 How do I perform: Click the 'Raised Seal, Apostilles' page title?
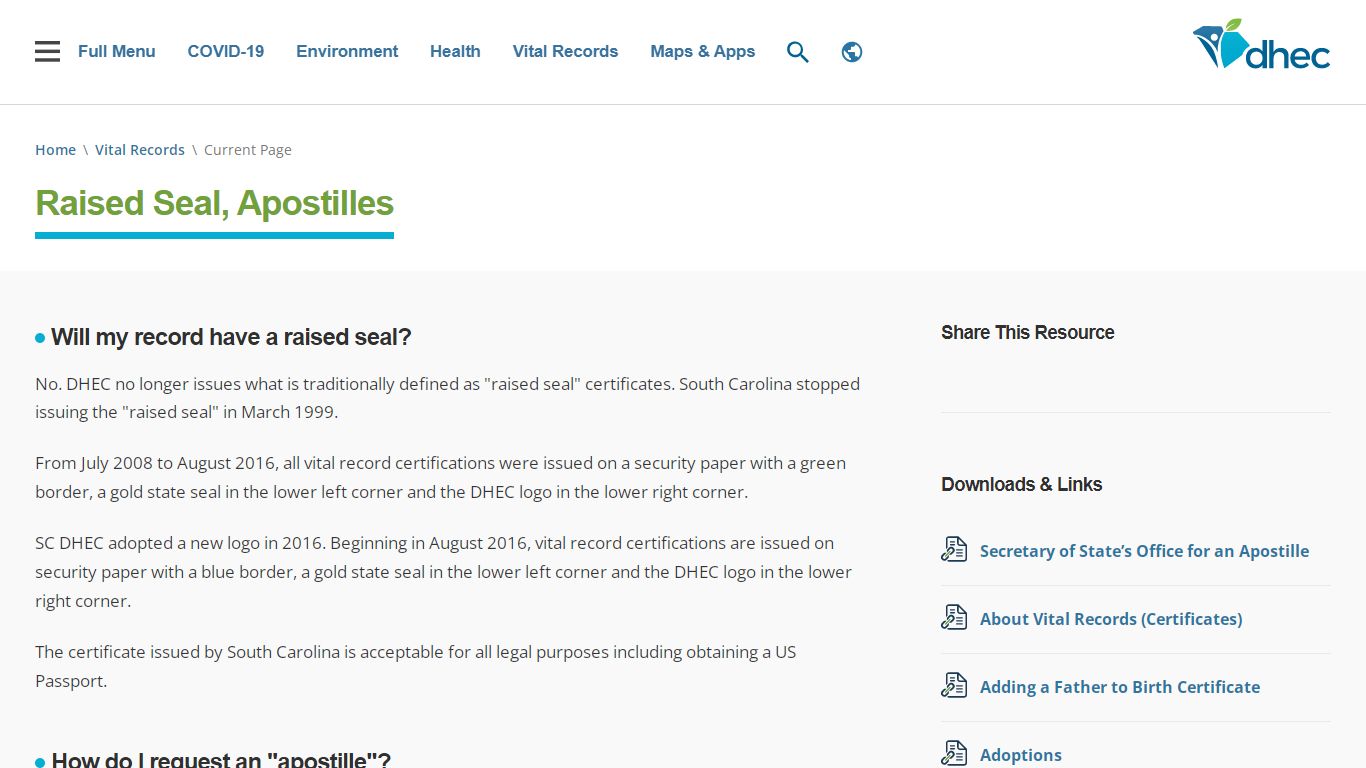pos(214,203)
